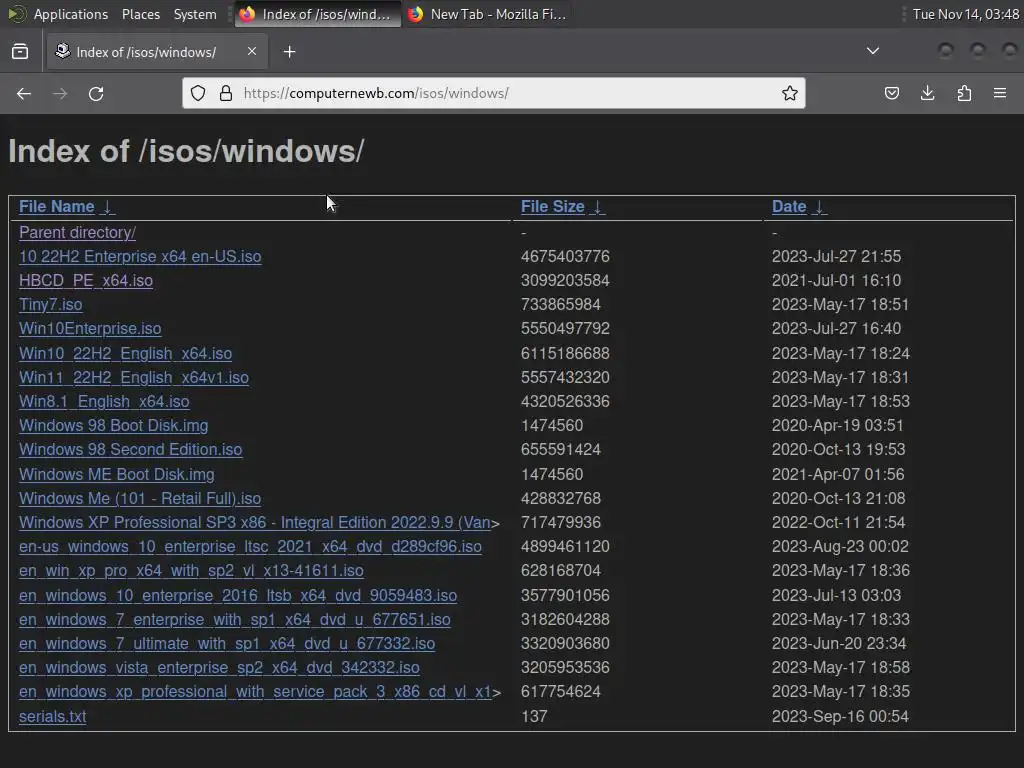Viewport: 1024px width, 768px height.
Task: Open the tracking protection shield icon
Action: (198, 93)
